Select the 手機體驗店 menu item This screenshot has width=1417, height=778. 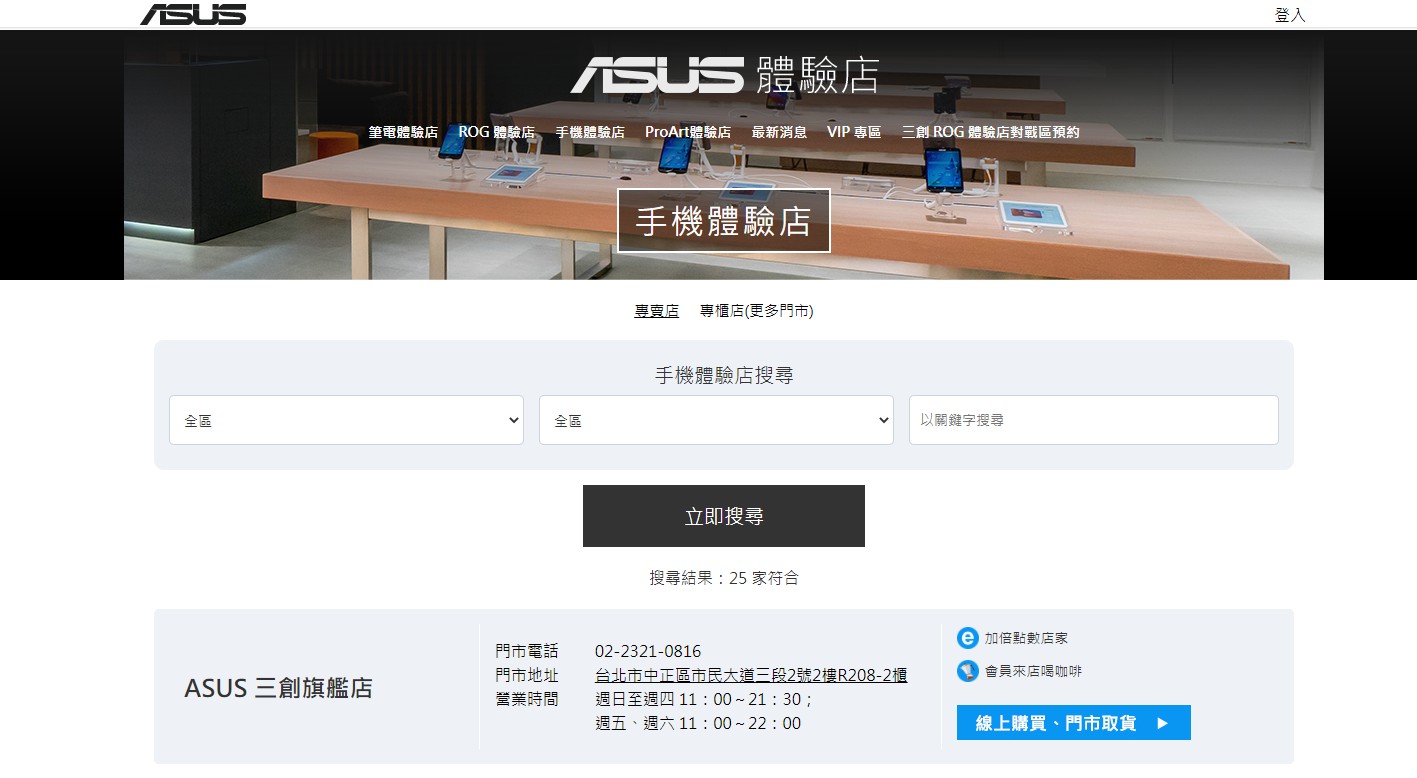(x=590, y=132)
